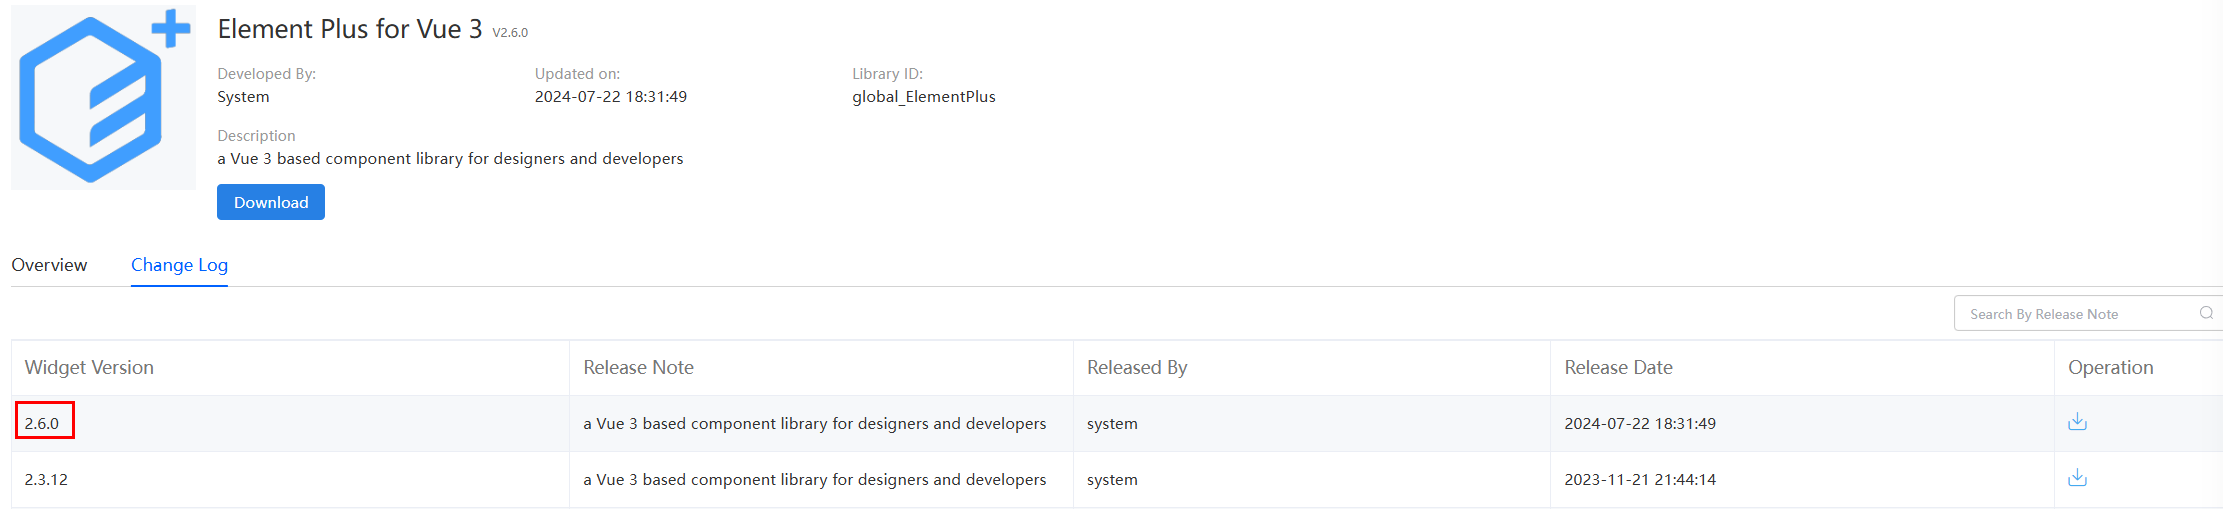
Task: Click the Element Plus library logo thumbnail
Action: [104, 97]
